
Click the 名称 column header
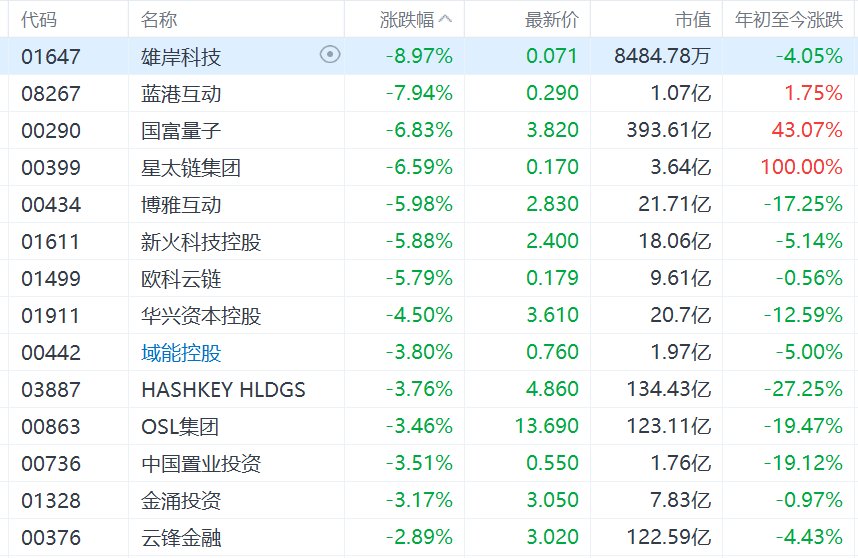pyautogui.click(x=160, y=19)
